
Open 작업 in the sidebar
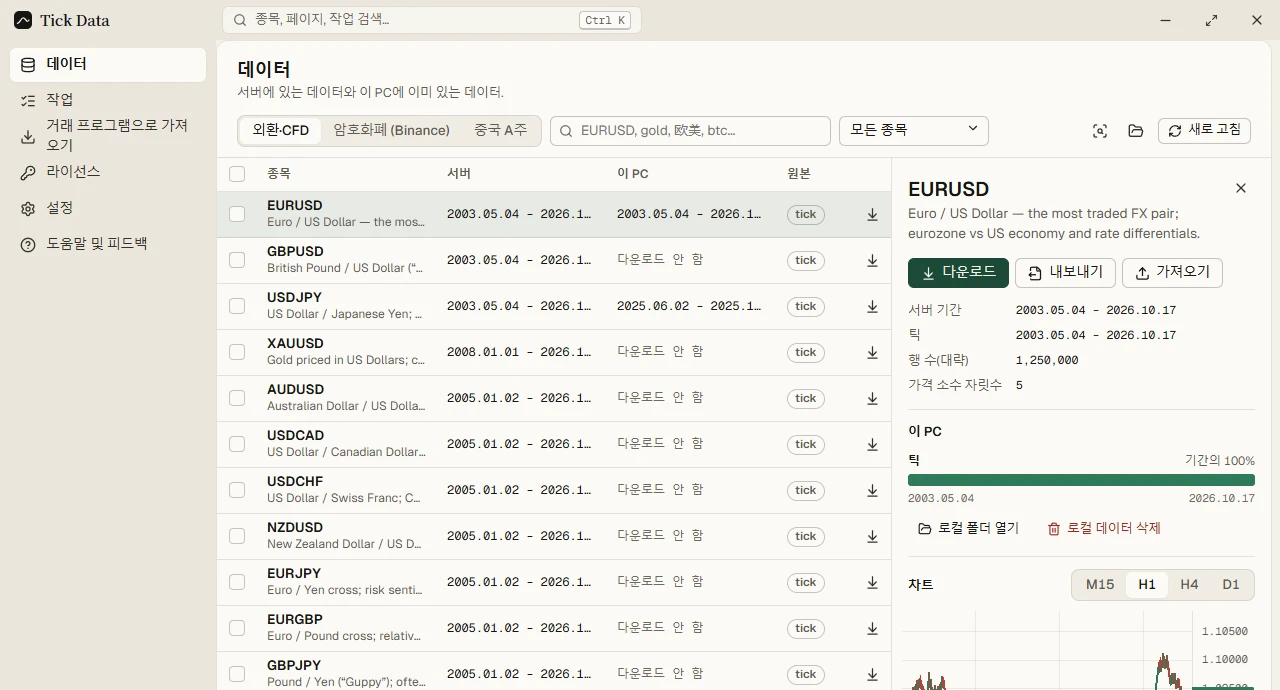point(108,101)
